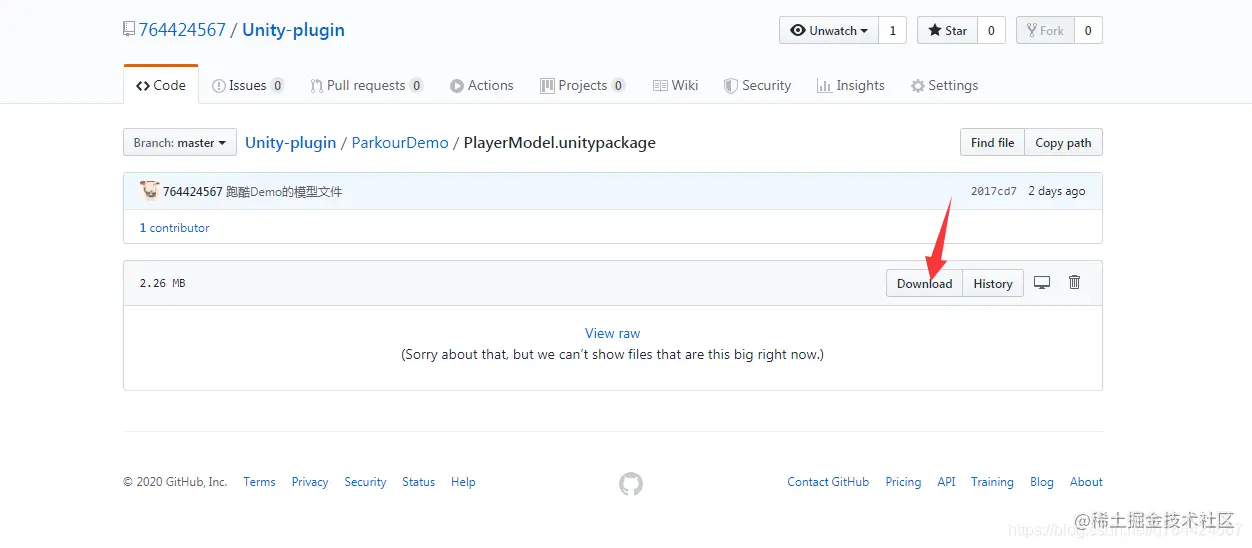The image size is (1252, 548).
Task: Click PlayerModel.unitypackage file name text
Action: (560, 142)
